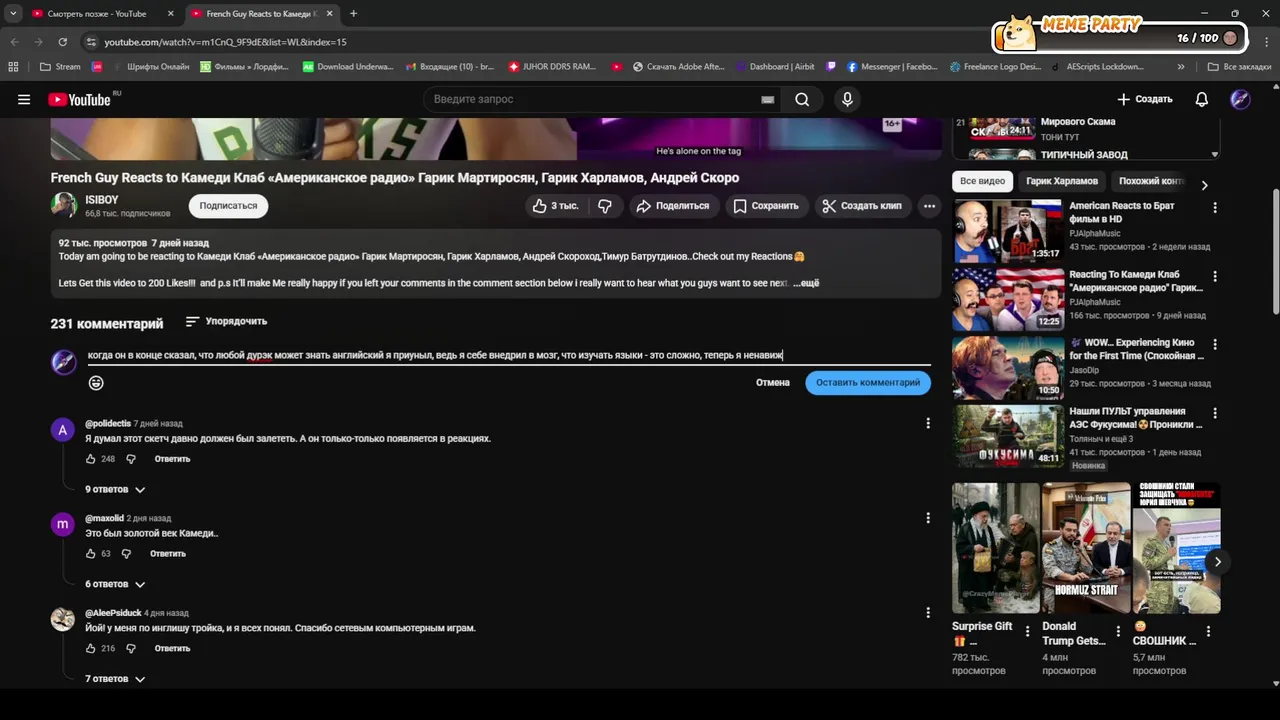Open the WOW... Experiencing Кино video thumbnail
The width and height of the screenshot is (1280, 720).
point(1007,367)
